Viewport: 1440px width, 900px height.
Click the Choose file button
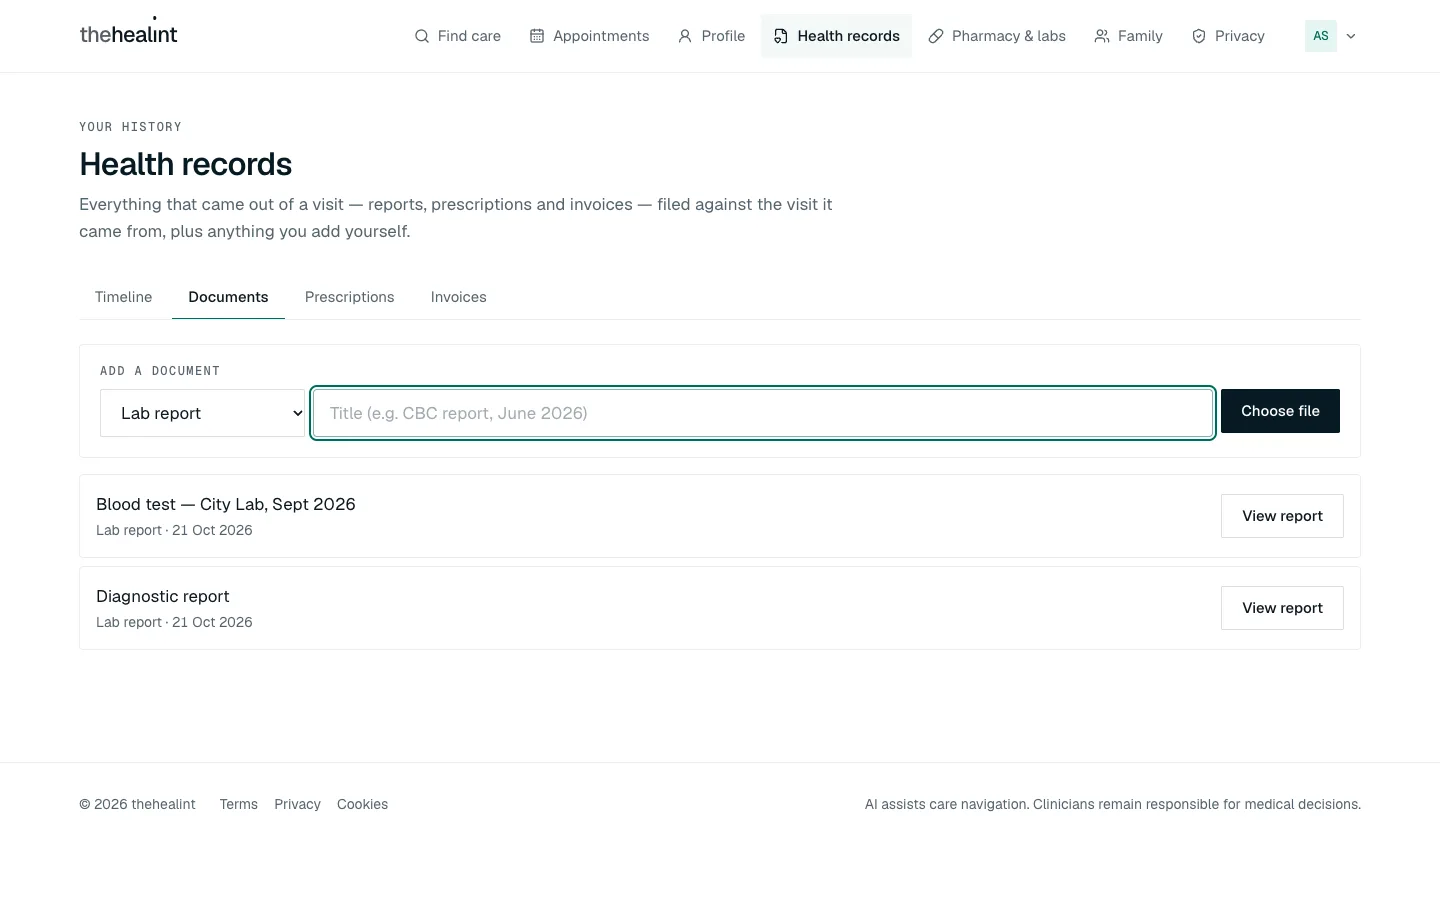point(1280,411)
